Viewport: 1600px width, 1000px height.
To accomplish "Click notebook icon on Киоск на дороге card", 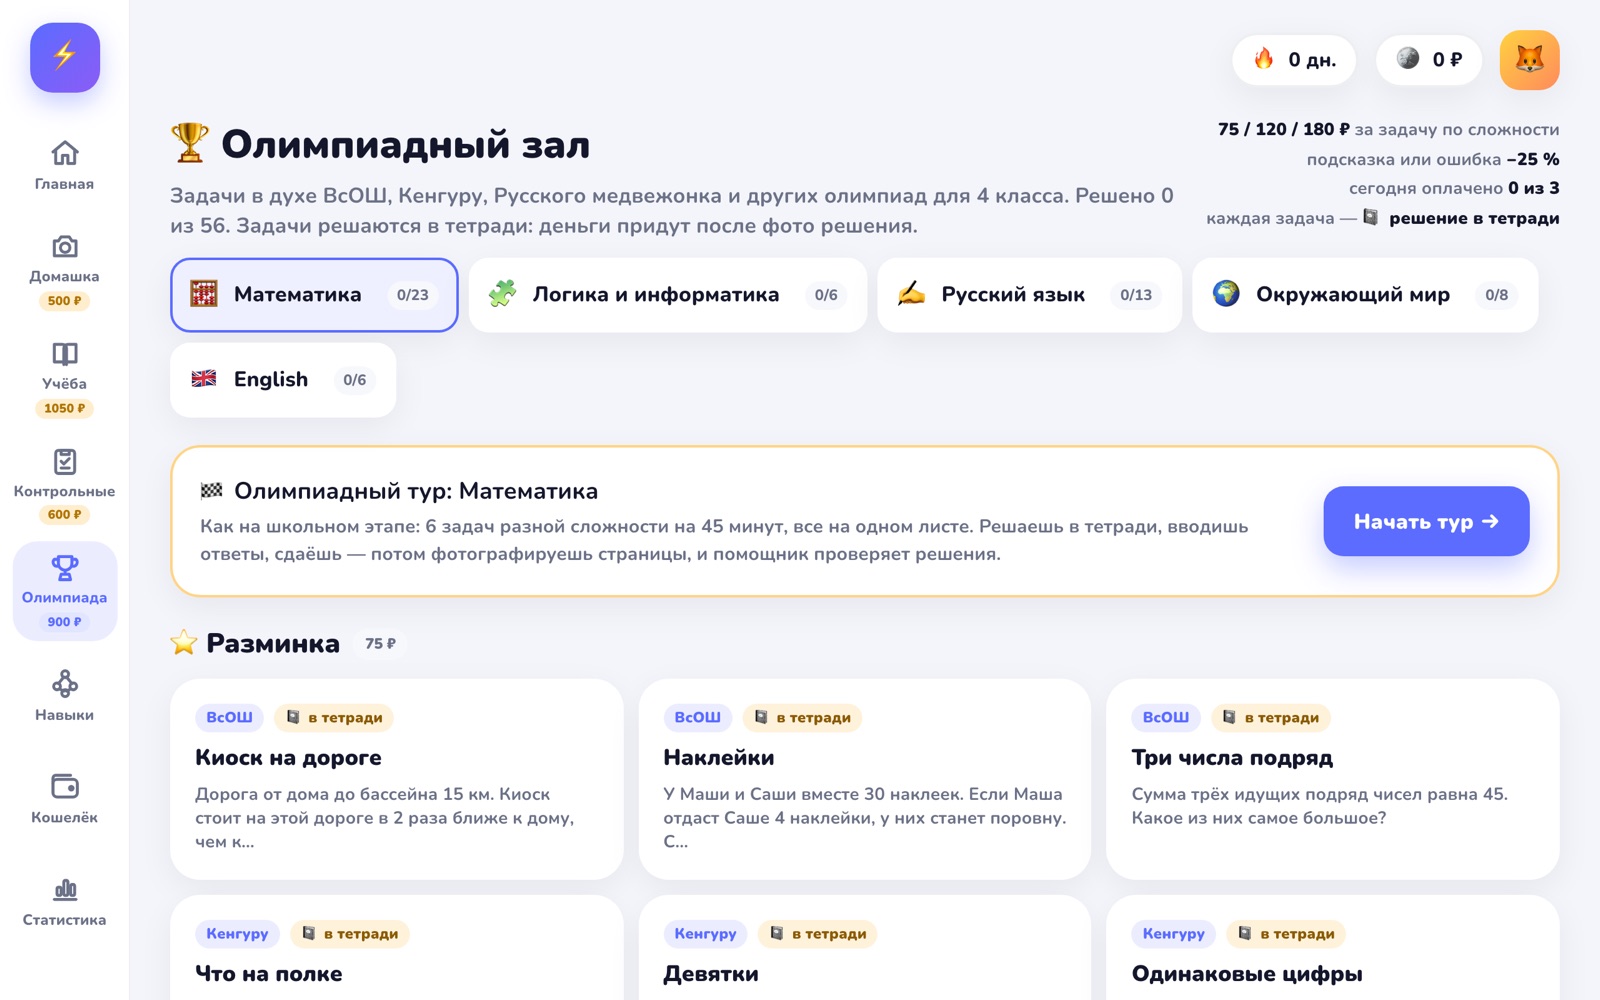I will tap(293, 717).
